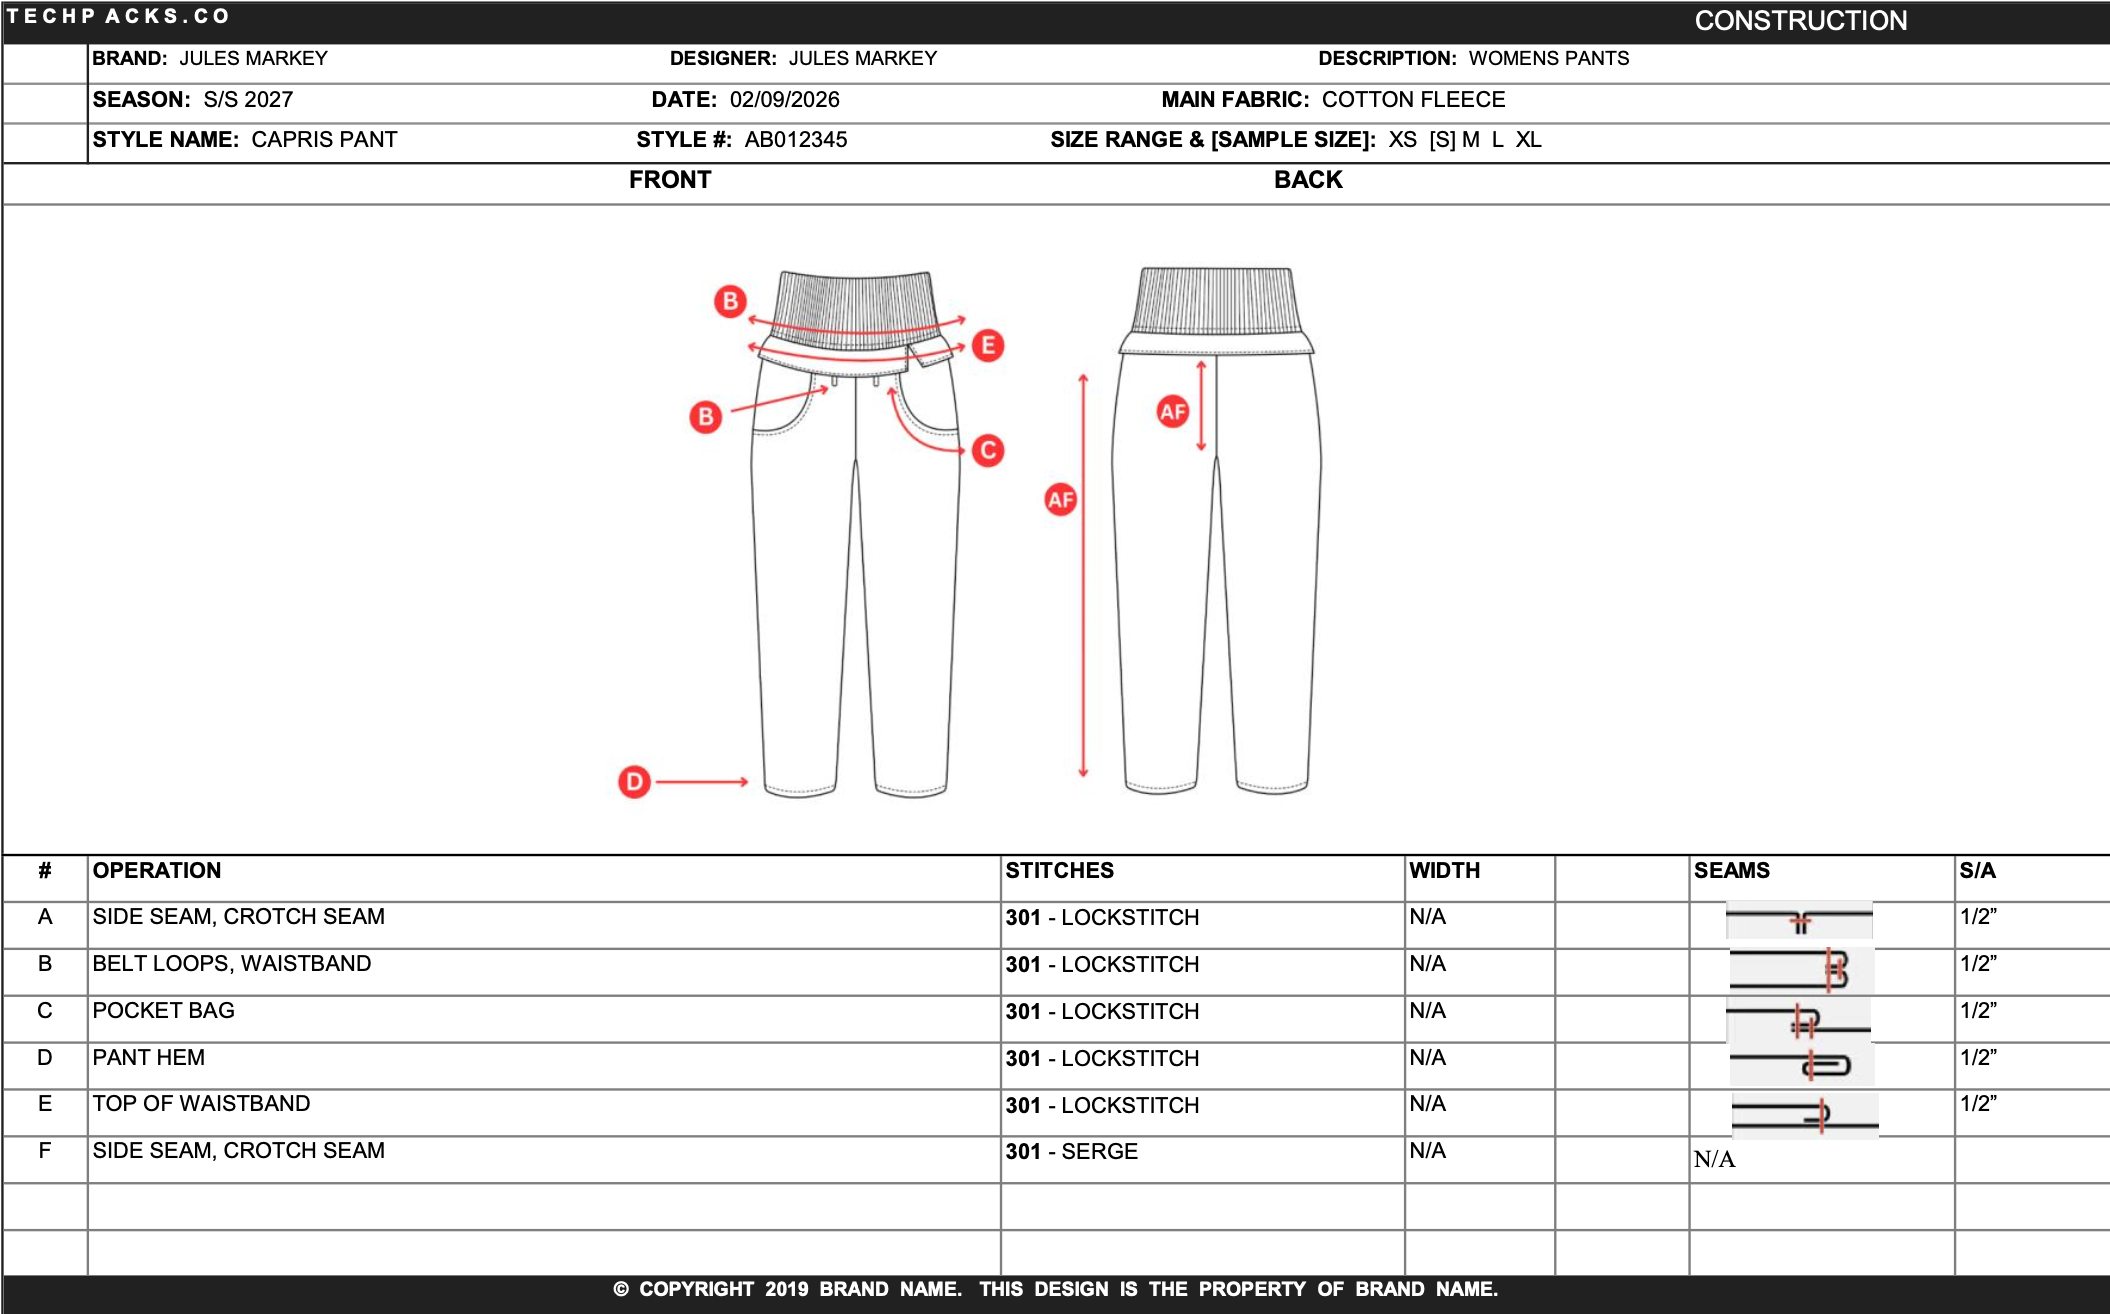
Task: Select the DATE value 02/09/2026
Action: tap(785, 99)
